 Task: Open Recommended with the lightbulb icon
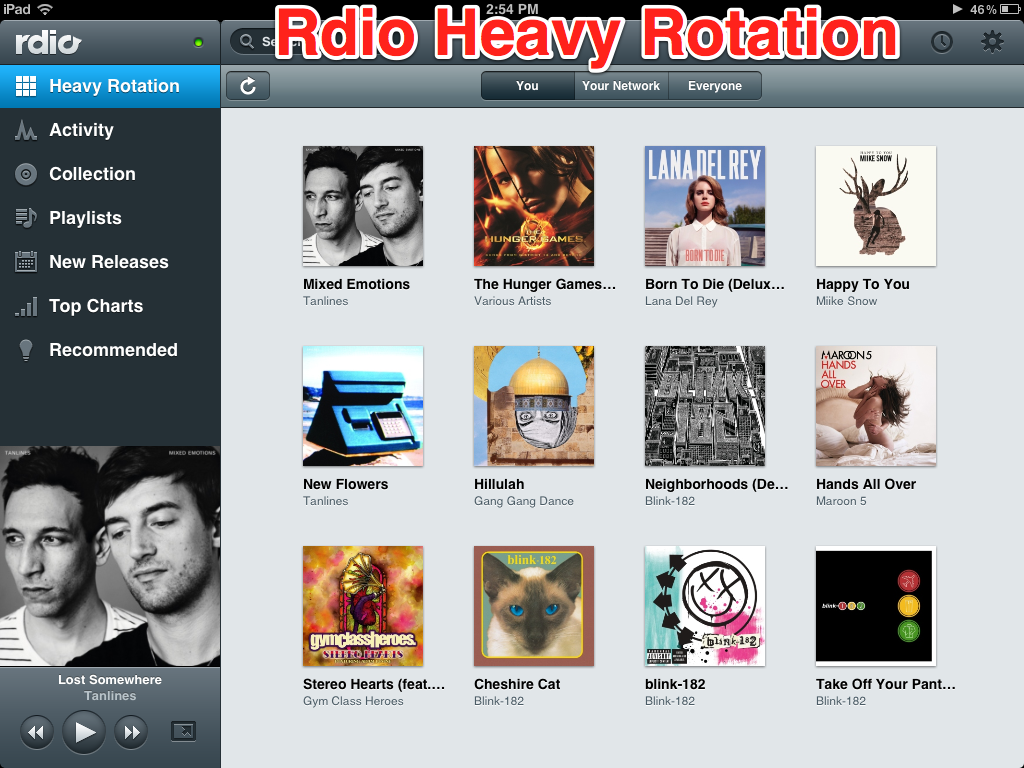110,350
